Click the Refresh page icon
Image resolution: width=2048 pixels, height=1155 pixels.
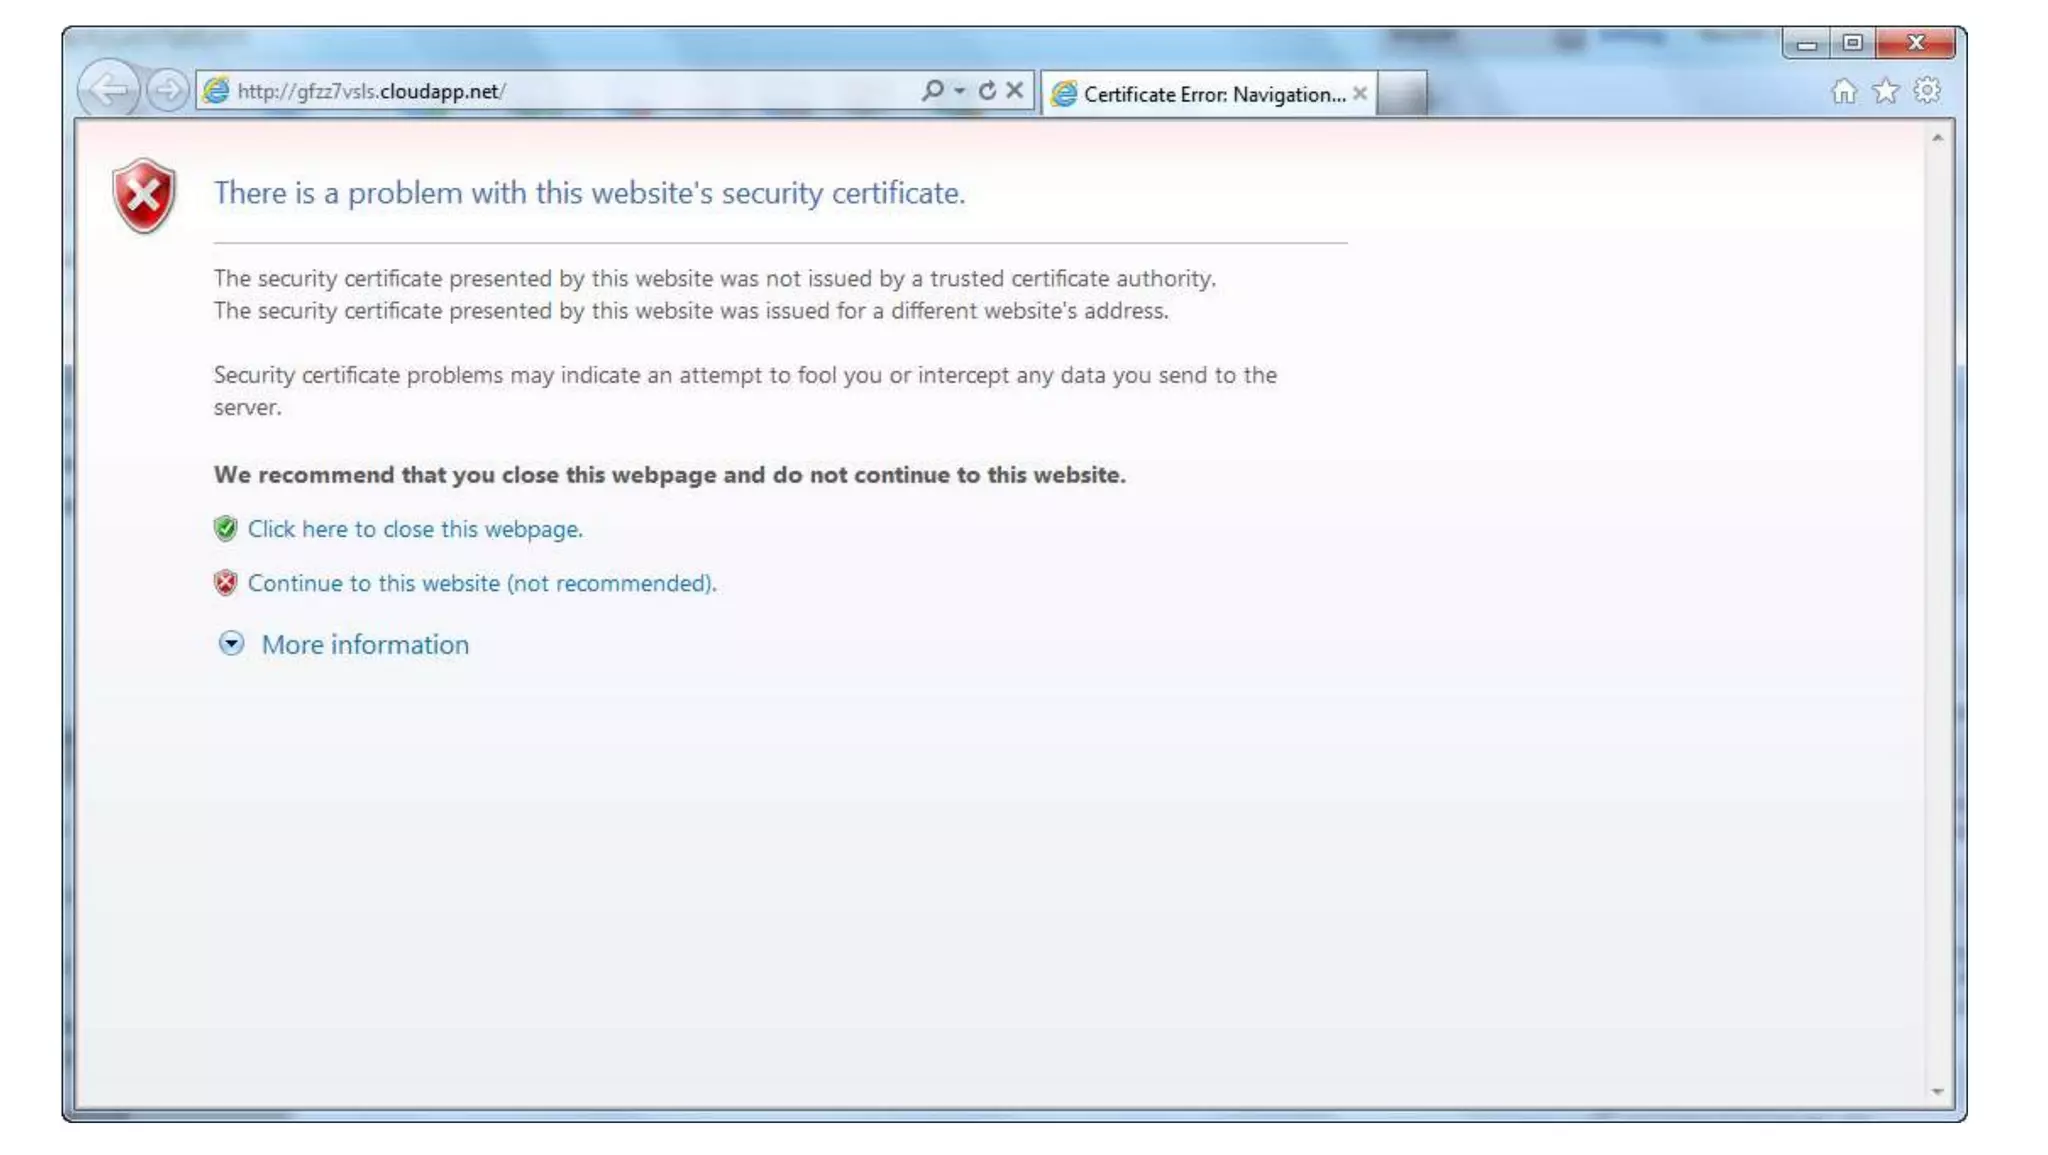click(x=987, y=91)
